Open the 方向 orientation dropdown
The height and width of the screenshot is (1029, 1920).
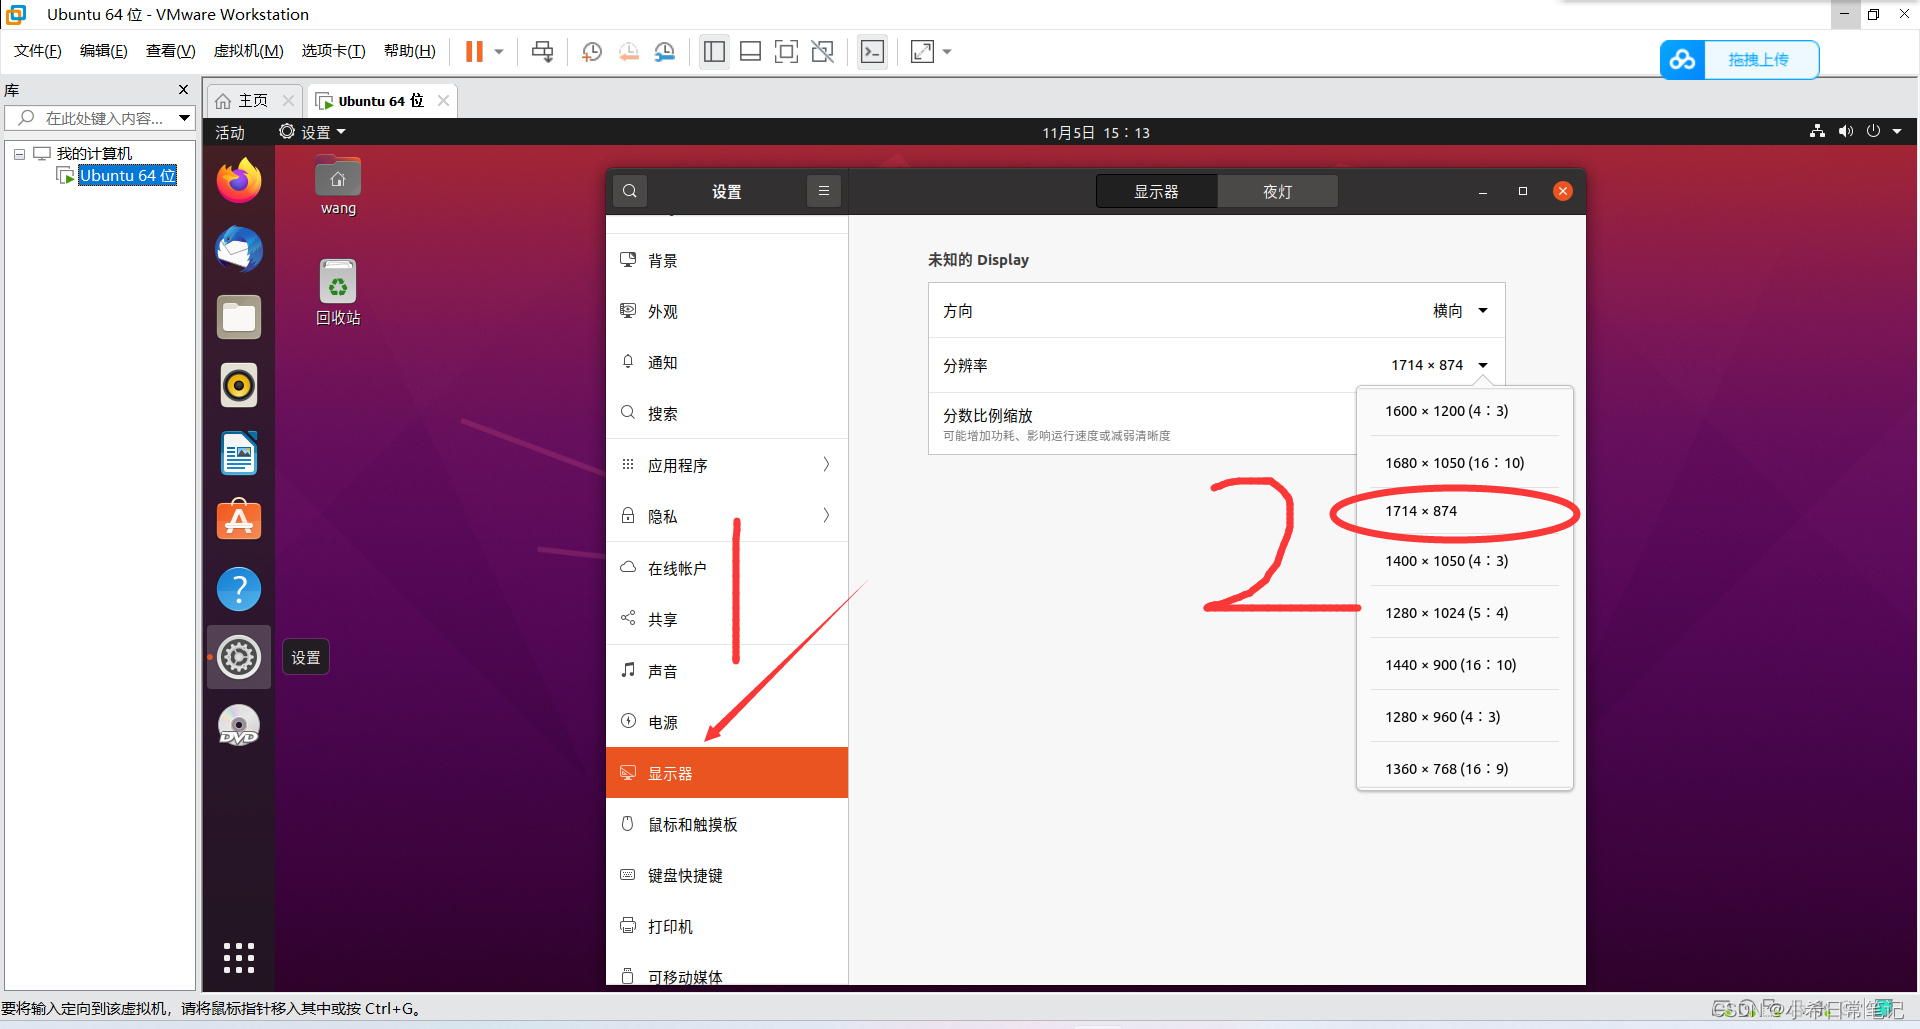click(1460, 310)
